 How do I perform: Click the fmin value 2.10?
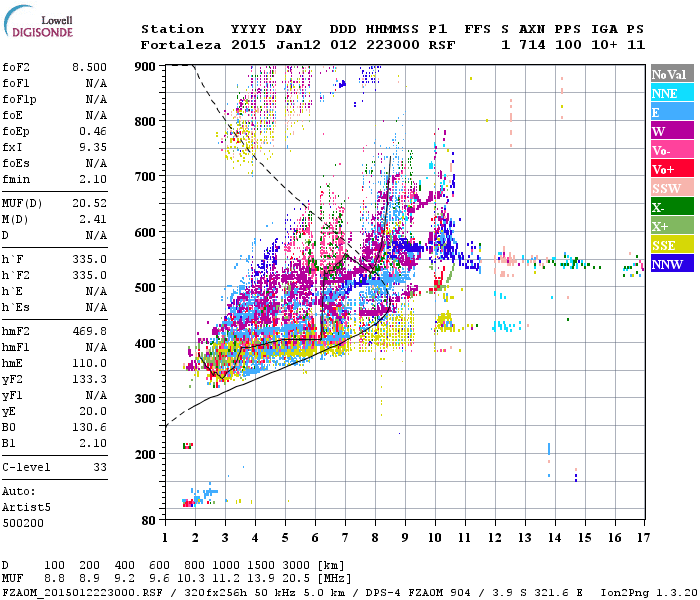pyautogui.click(x=93, y=179)
